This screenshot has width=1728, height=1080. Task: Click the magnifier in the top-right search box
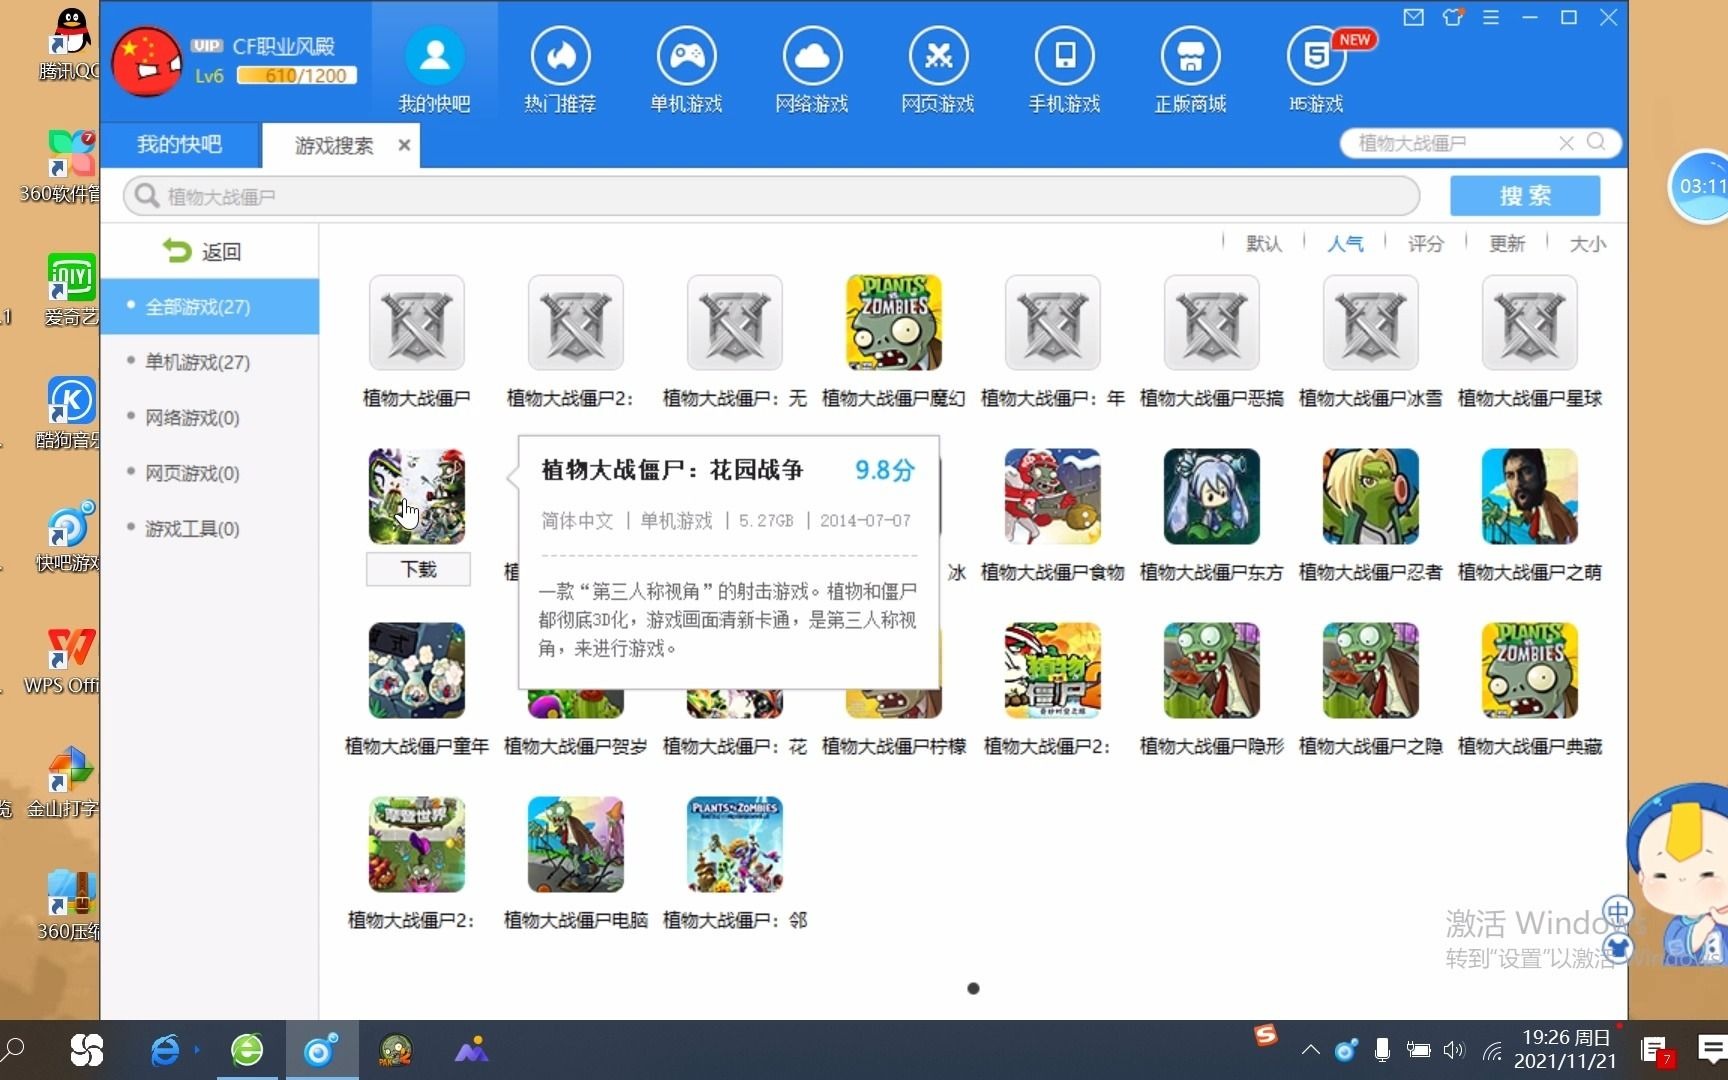1597,143
